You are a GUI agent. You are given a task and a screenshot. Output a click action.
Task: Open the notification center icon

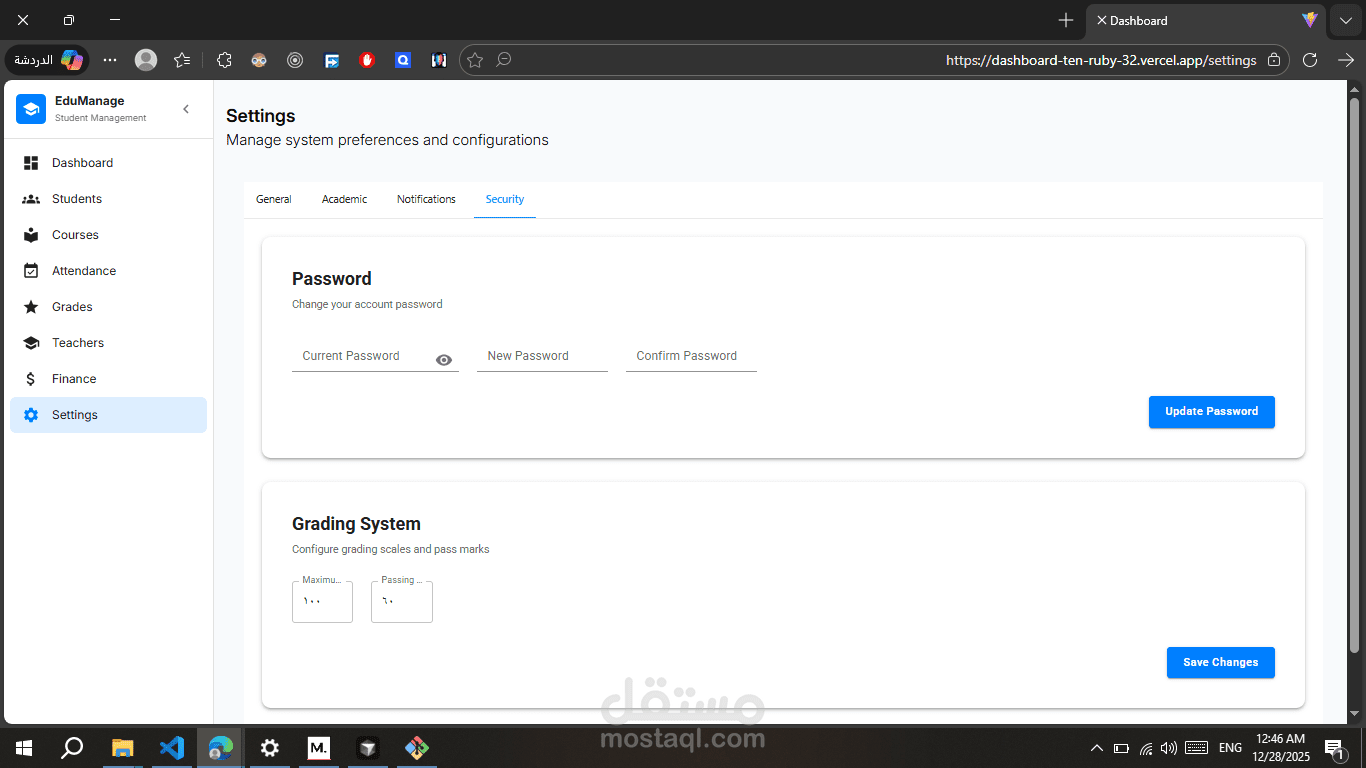[1334, 748]
